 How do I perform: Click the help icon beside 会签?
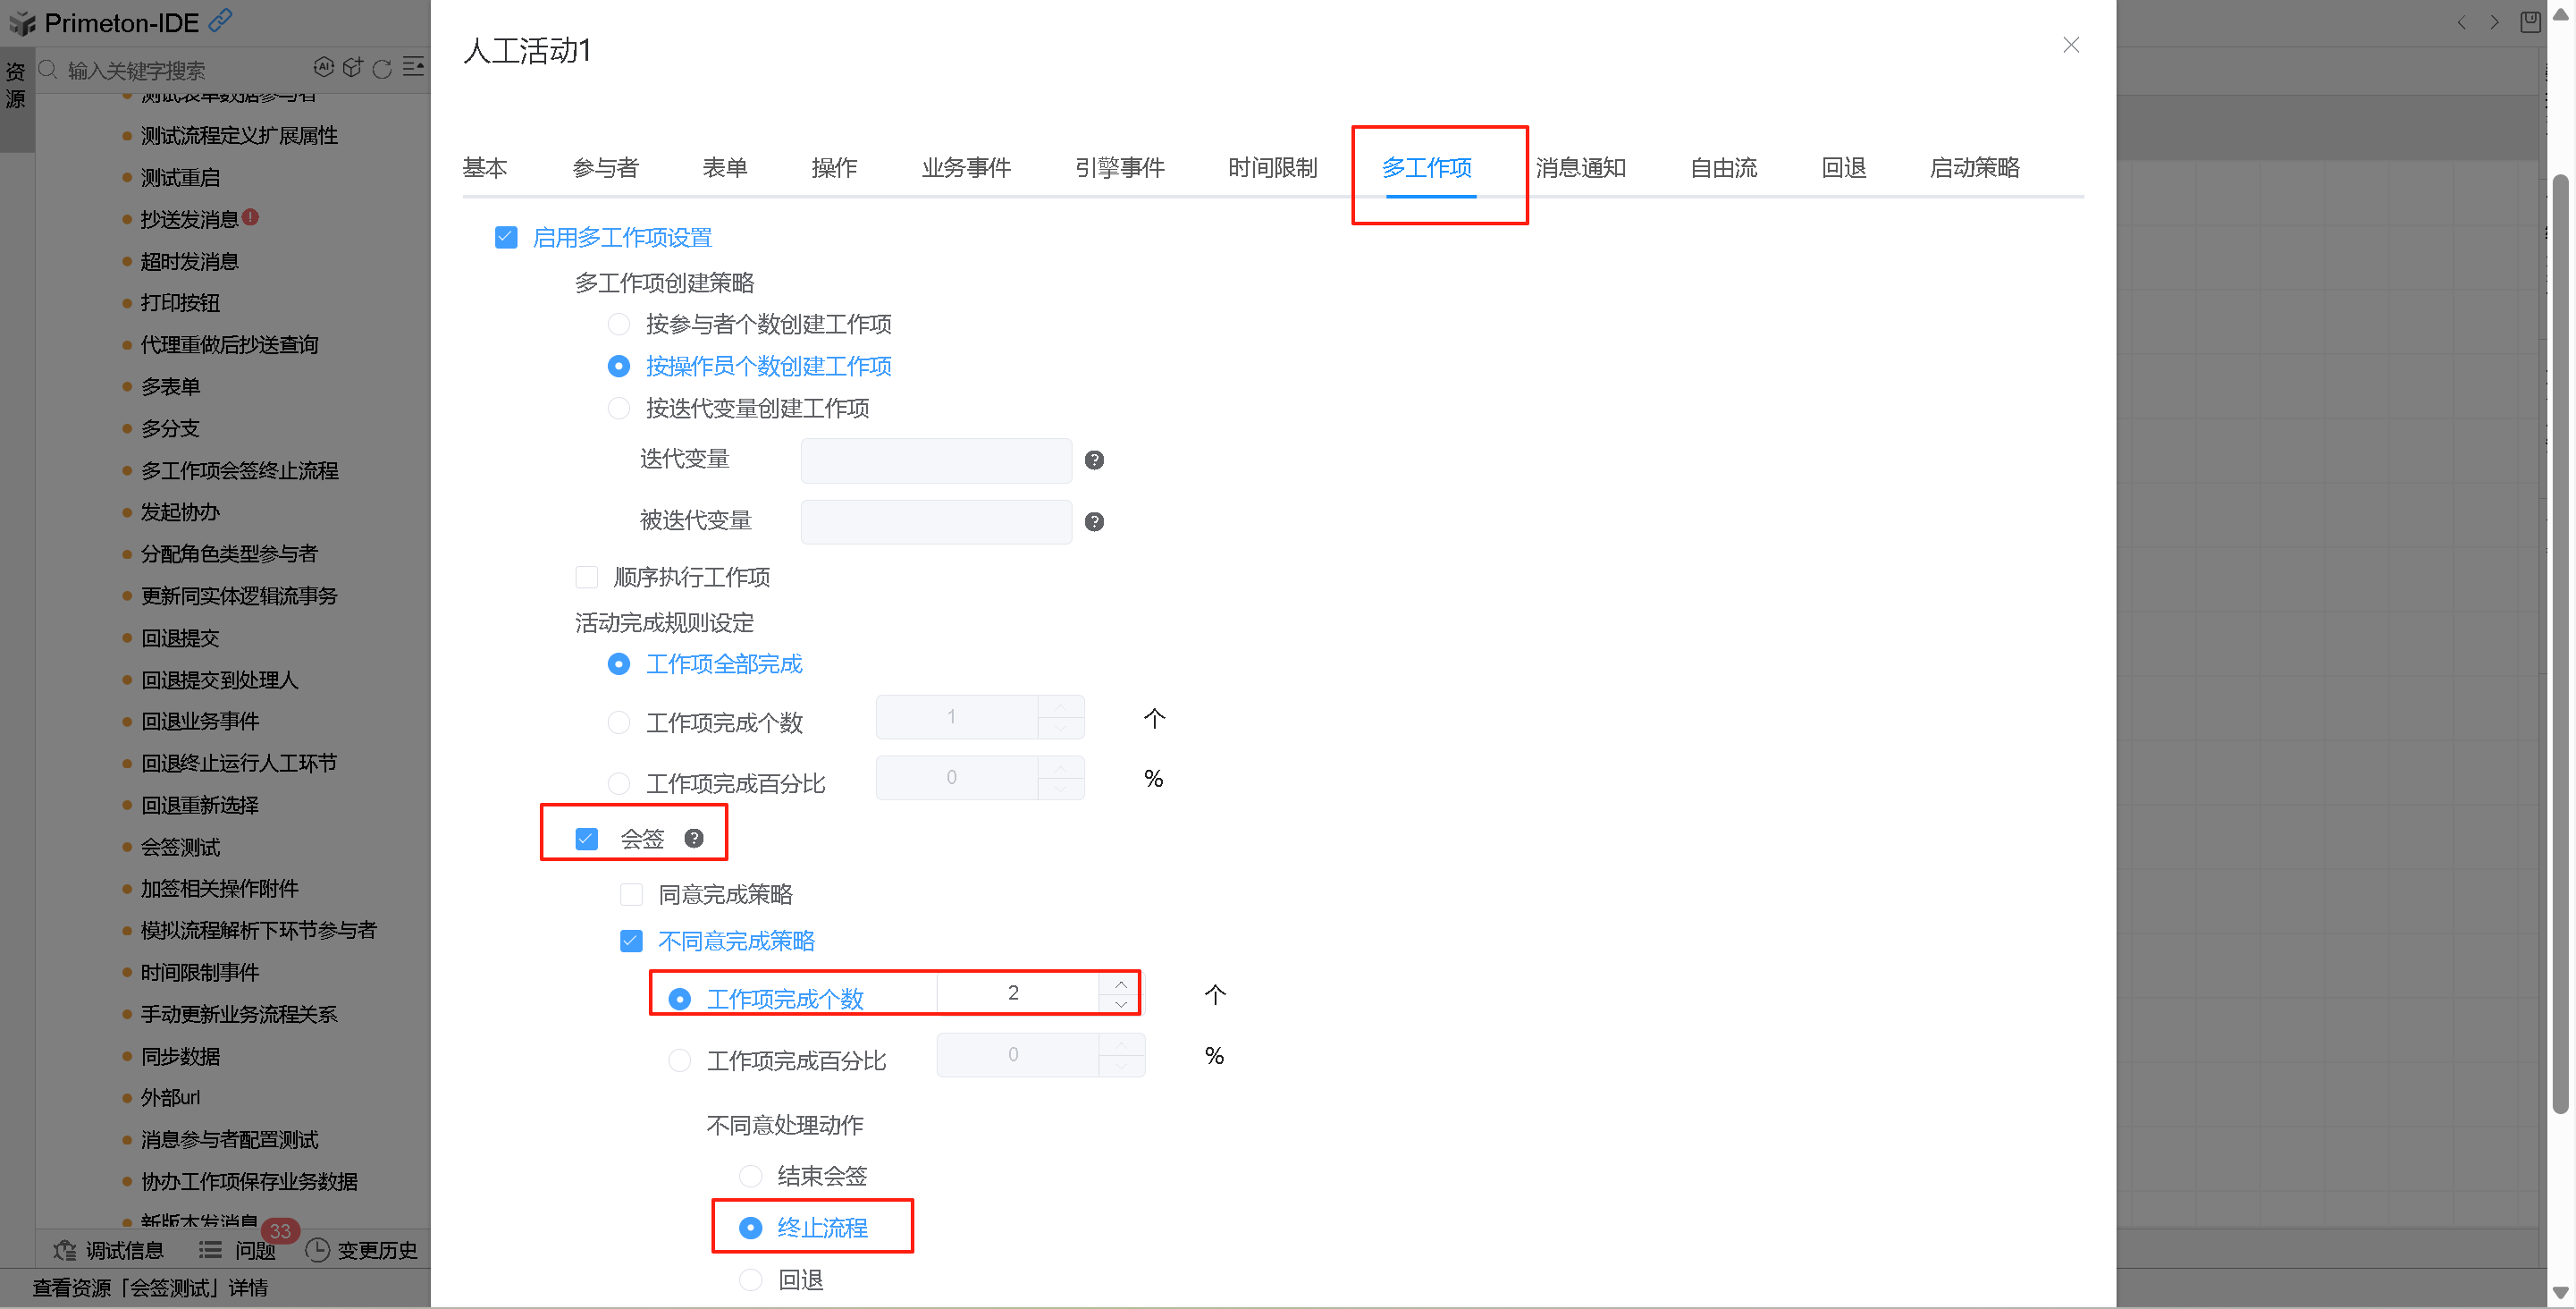coord(693,838)
